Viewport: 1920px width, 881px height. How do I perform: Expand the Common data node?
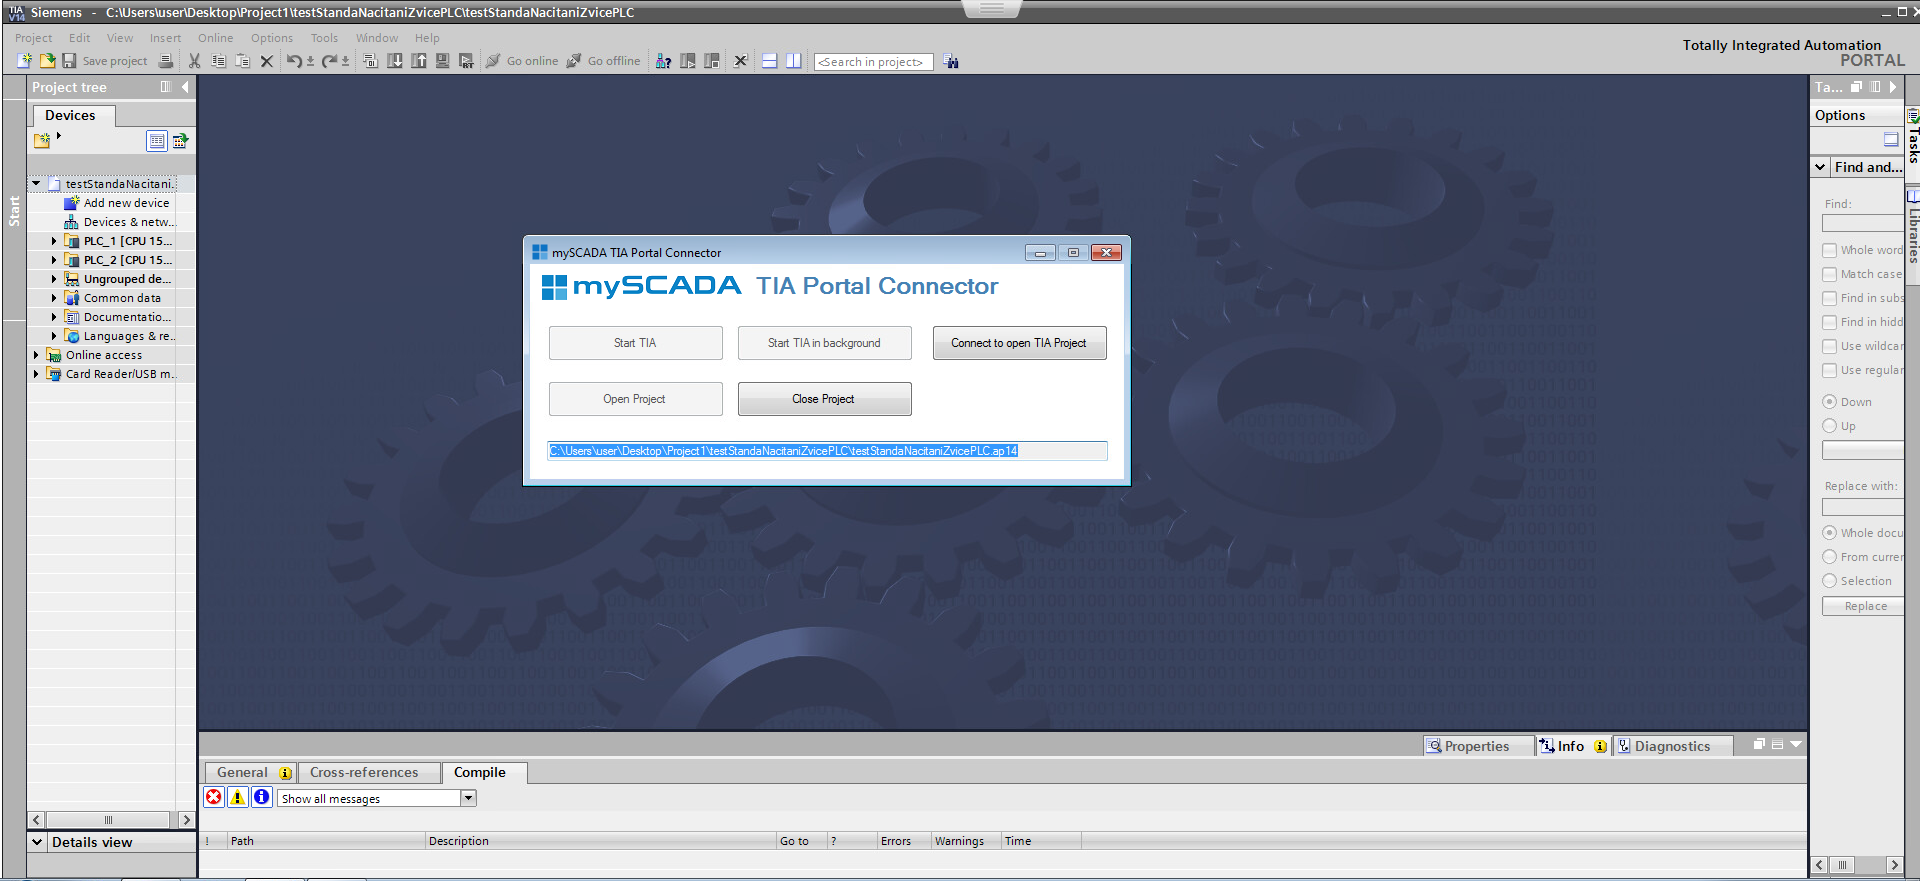pyautogui.click(x=54, y=298)
